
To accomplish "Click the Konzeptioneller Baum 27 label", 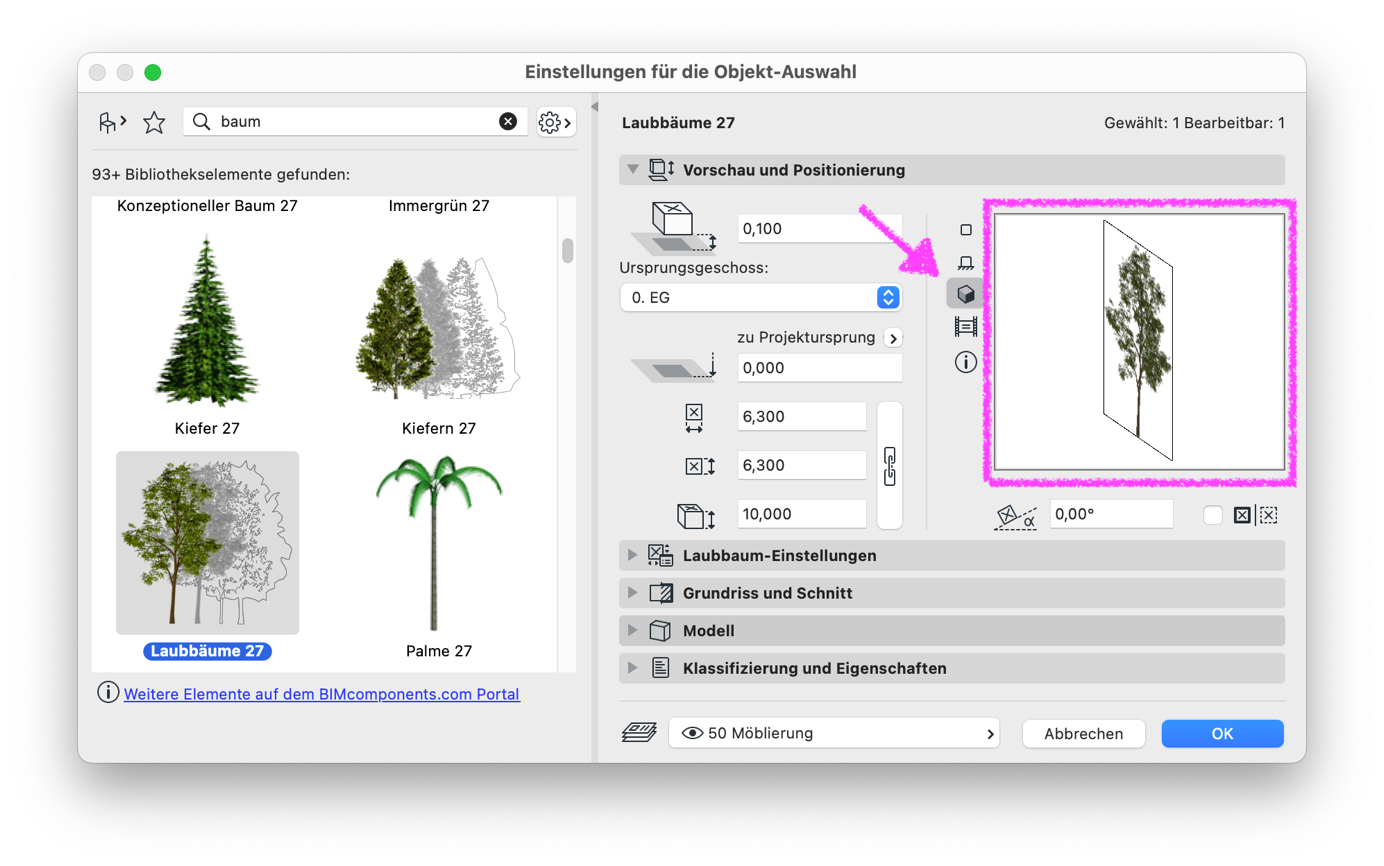I will click(x=207, y=206).
